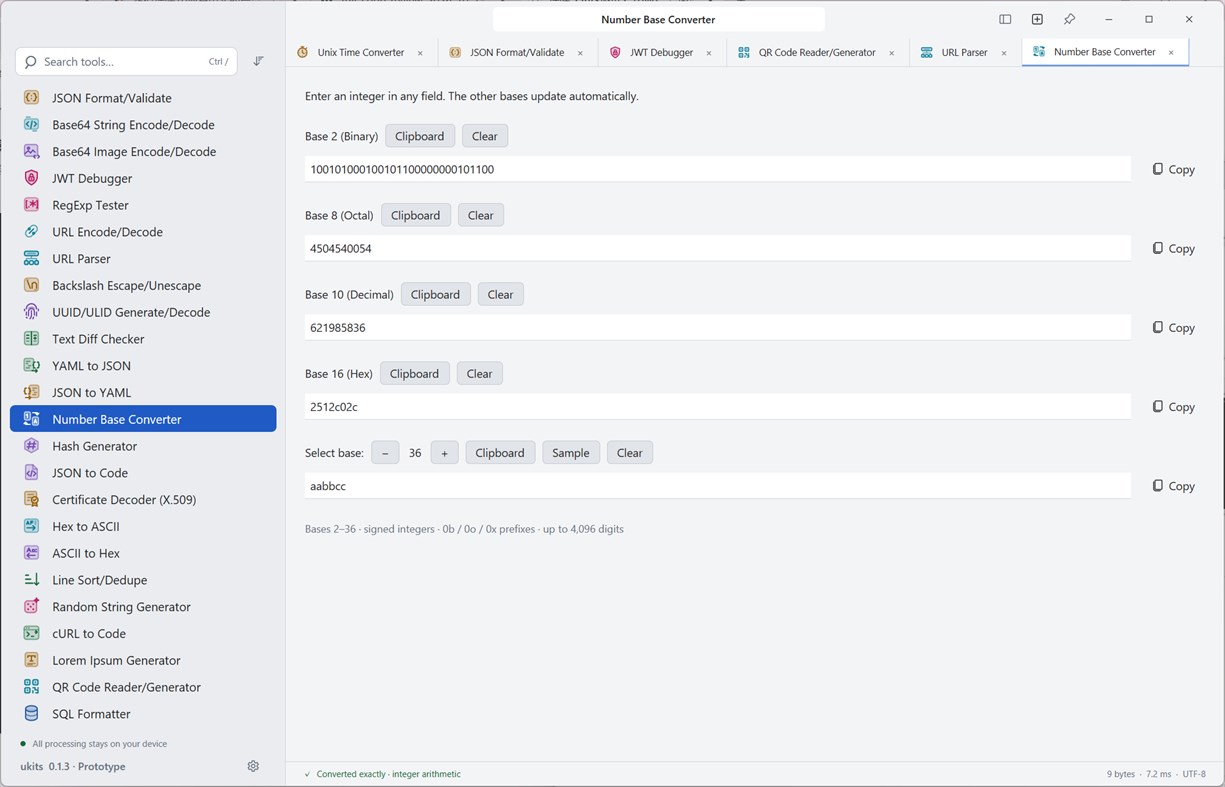The width and height of the screenshot is (1225, 787).
Task: Increase the selected base with plus button
Action: click(x=445, y=453)
